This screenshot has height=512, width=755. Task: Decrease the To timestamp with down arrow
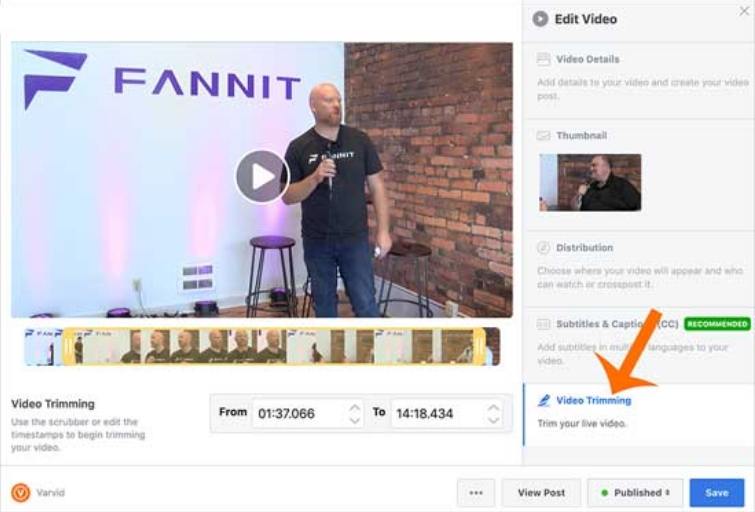pos(493,420)
